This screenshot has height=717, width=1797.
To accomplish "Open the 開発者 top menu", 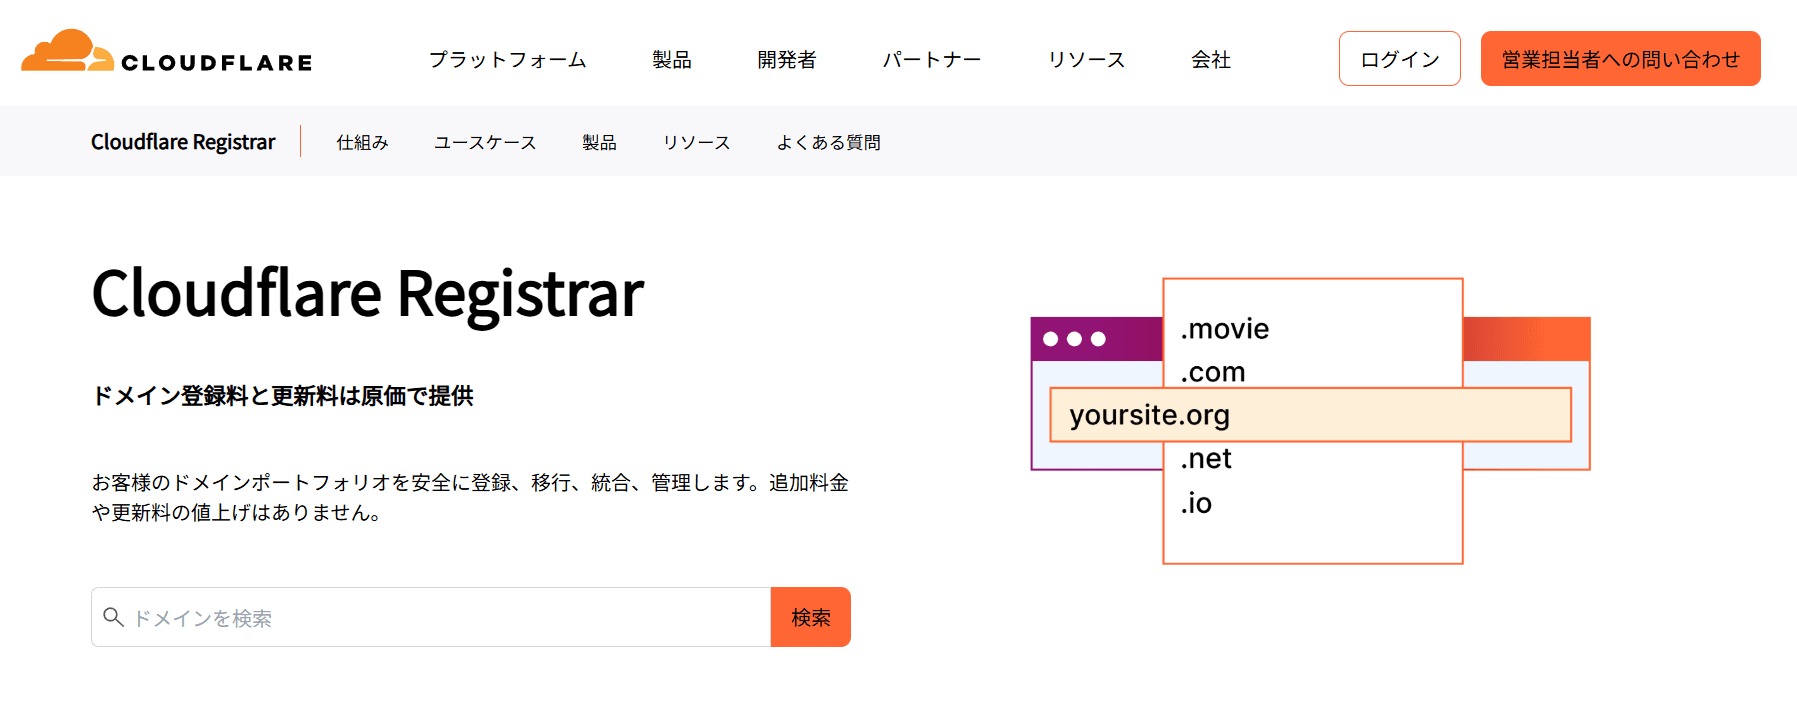I will [x=786, y=60].
